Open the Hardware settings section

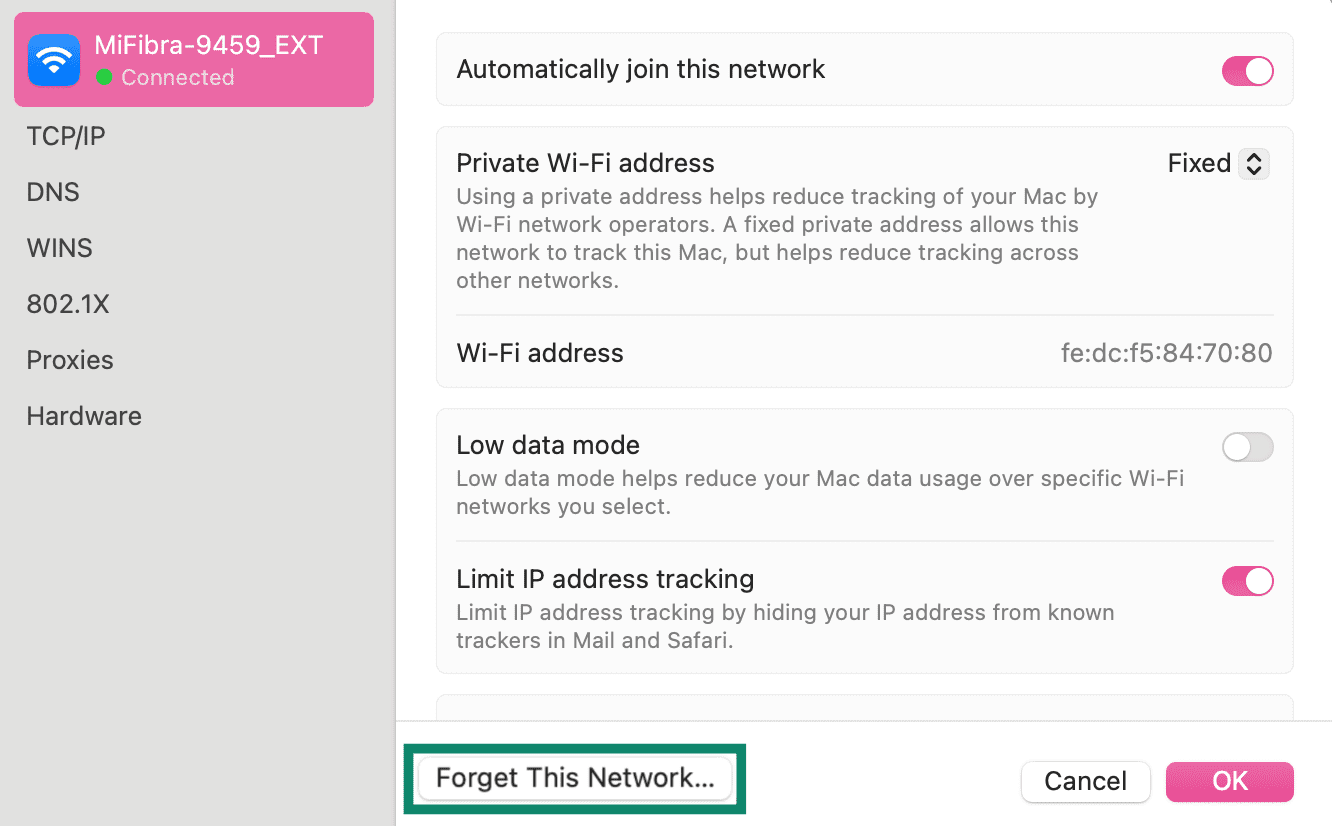coord(83,415)
